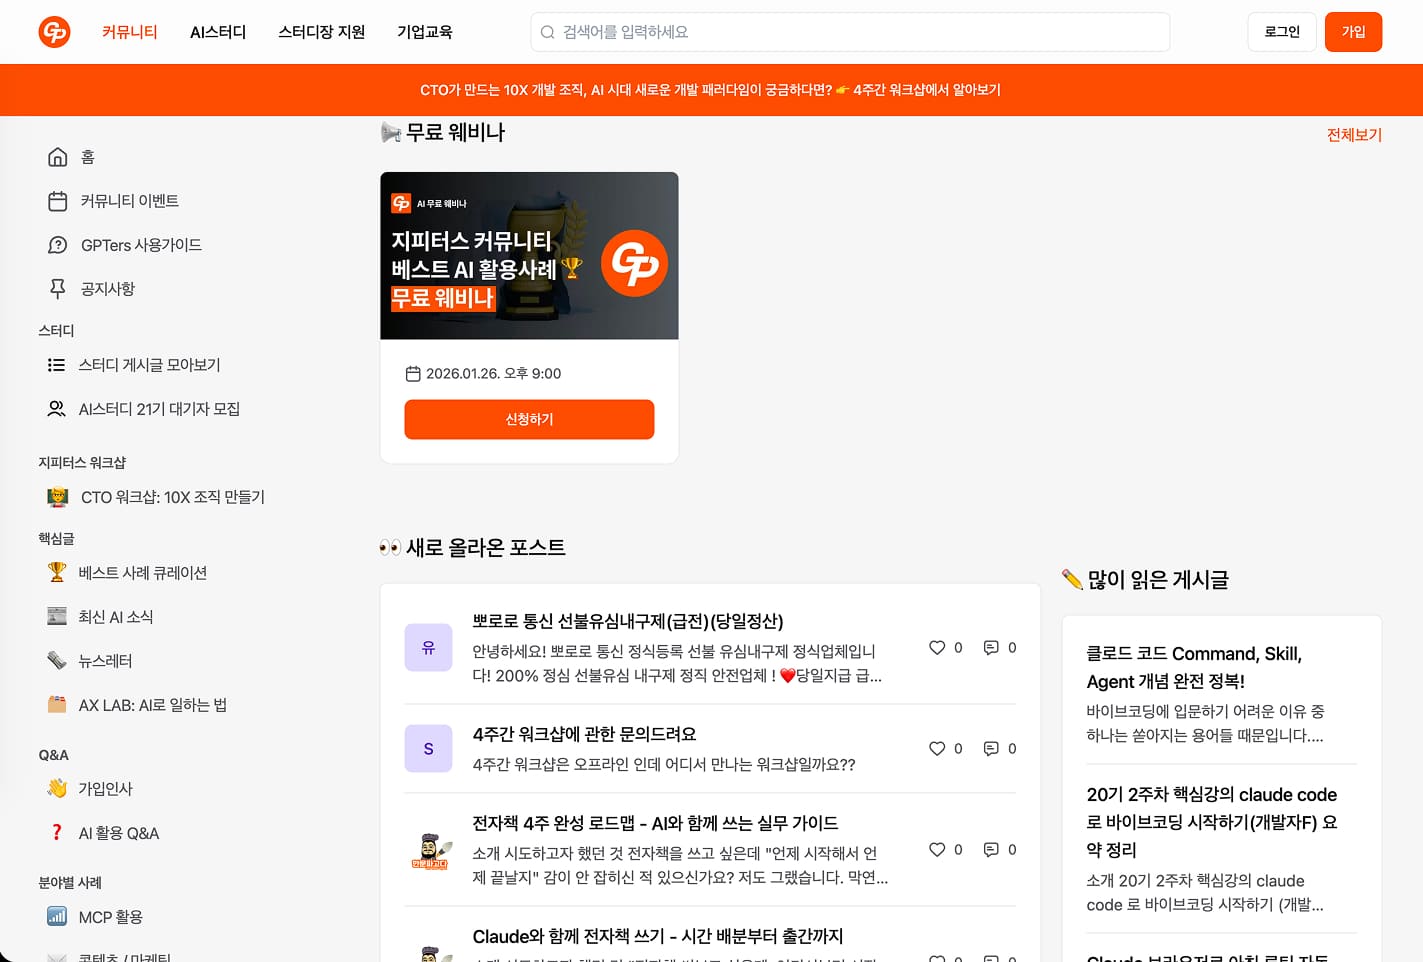This screenshot has width=1423, height=962.
Task: Click the 공지사항 pin icon
Action: point(57,288)
